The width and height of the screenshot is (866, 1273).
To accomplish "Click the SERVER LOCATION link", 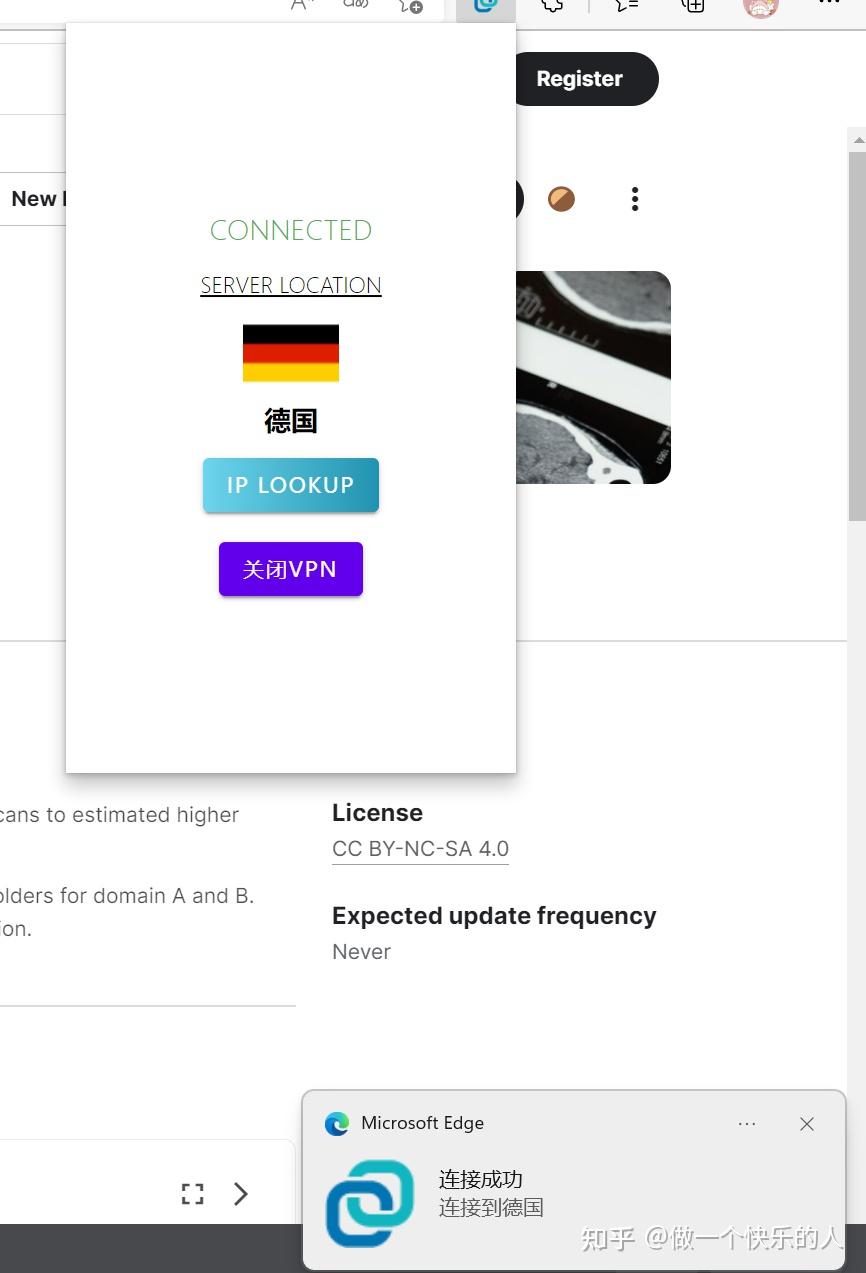I will (x=291, y=286).
